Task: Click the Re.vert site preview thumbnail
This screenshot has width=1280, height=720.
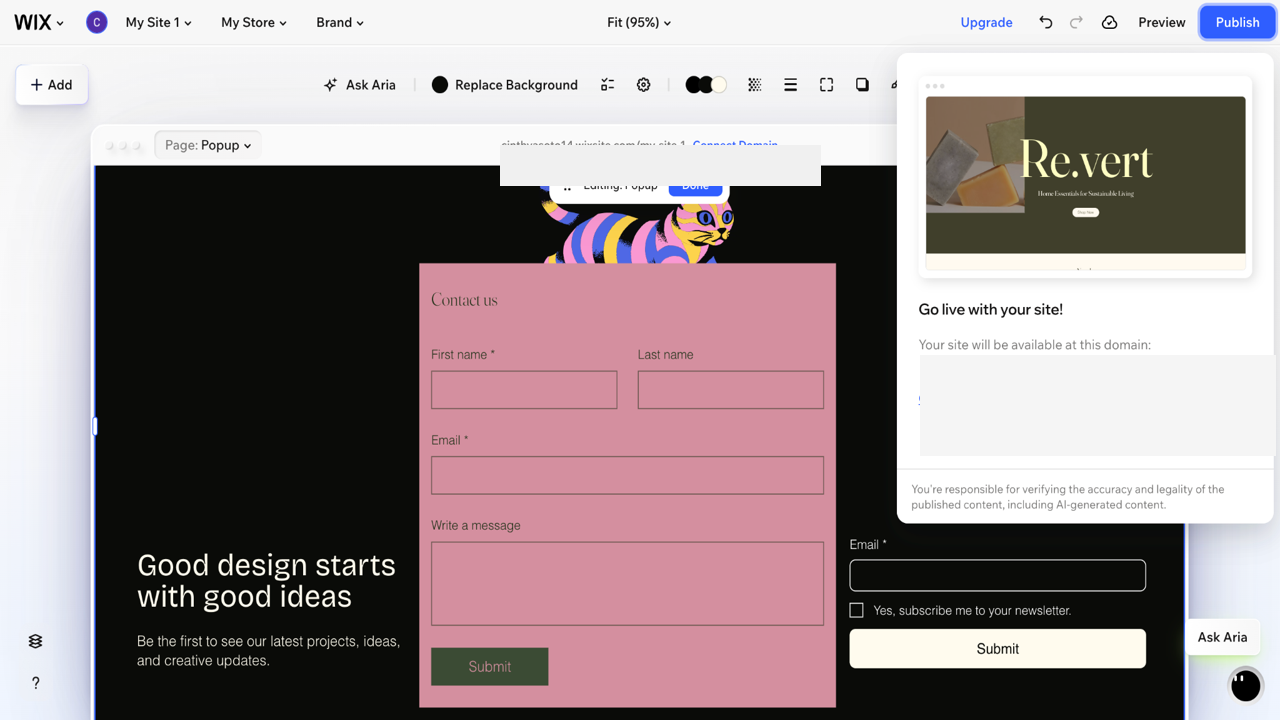Action: (x=1085, y=175)
